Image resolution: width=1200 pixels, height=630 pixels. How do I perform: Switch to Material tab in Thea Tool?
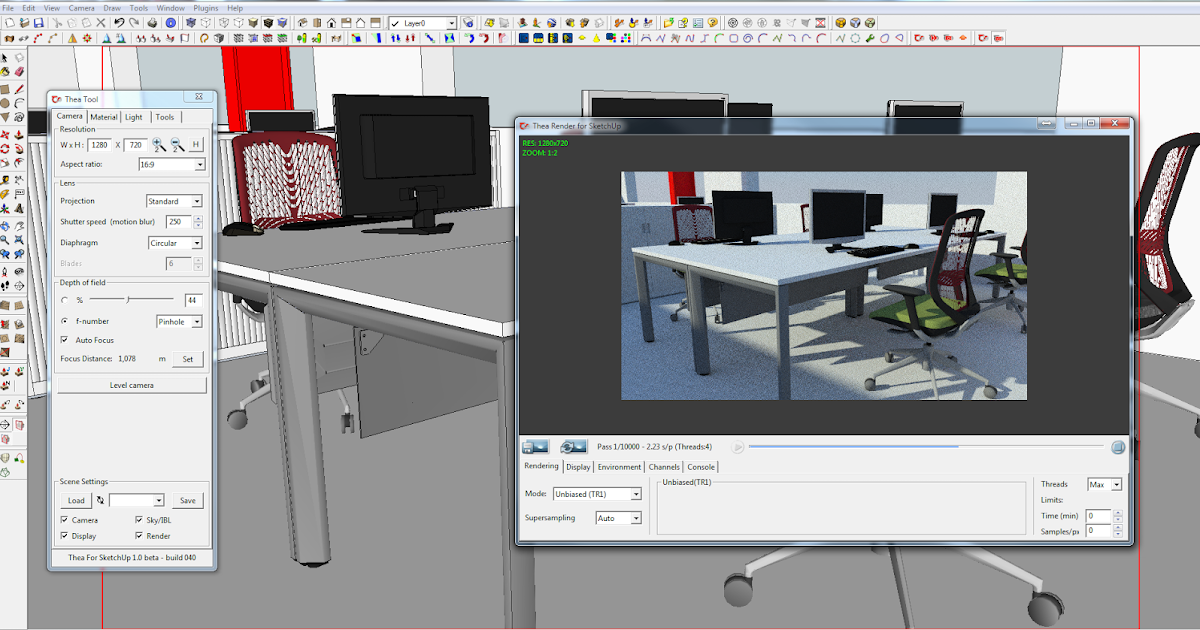104,117
